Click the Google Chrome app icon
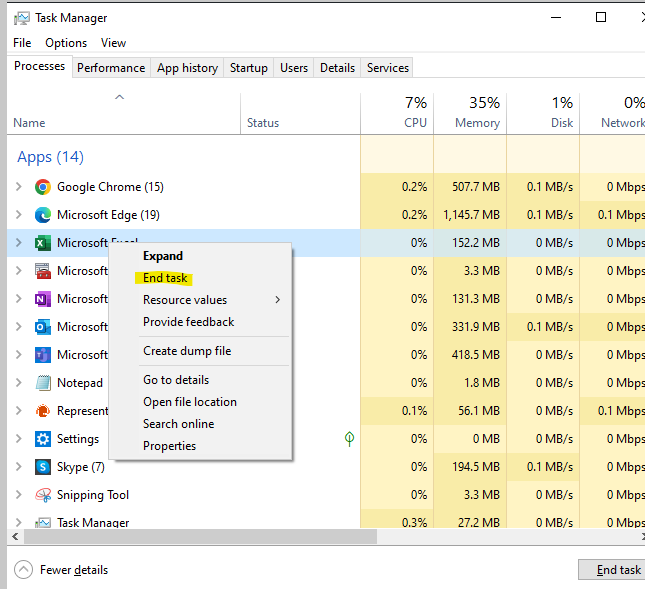Image resolution: width=645 pixels, height=589 pixels. pyautogui.click(x=43, y=187)
